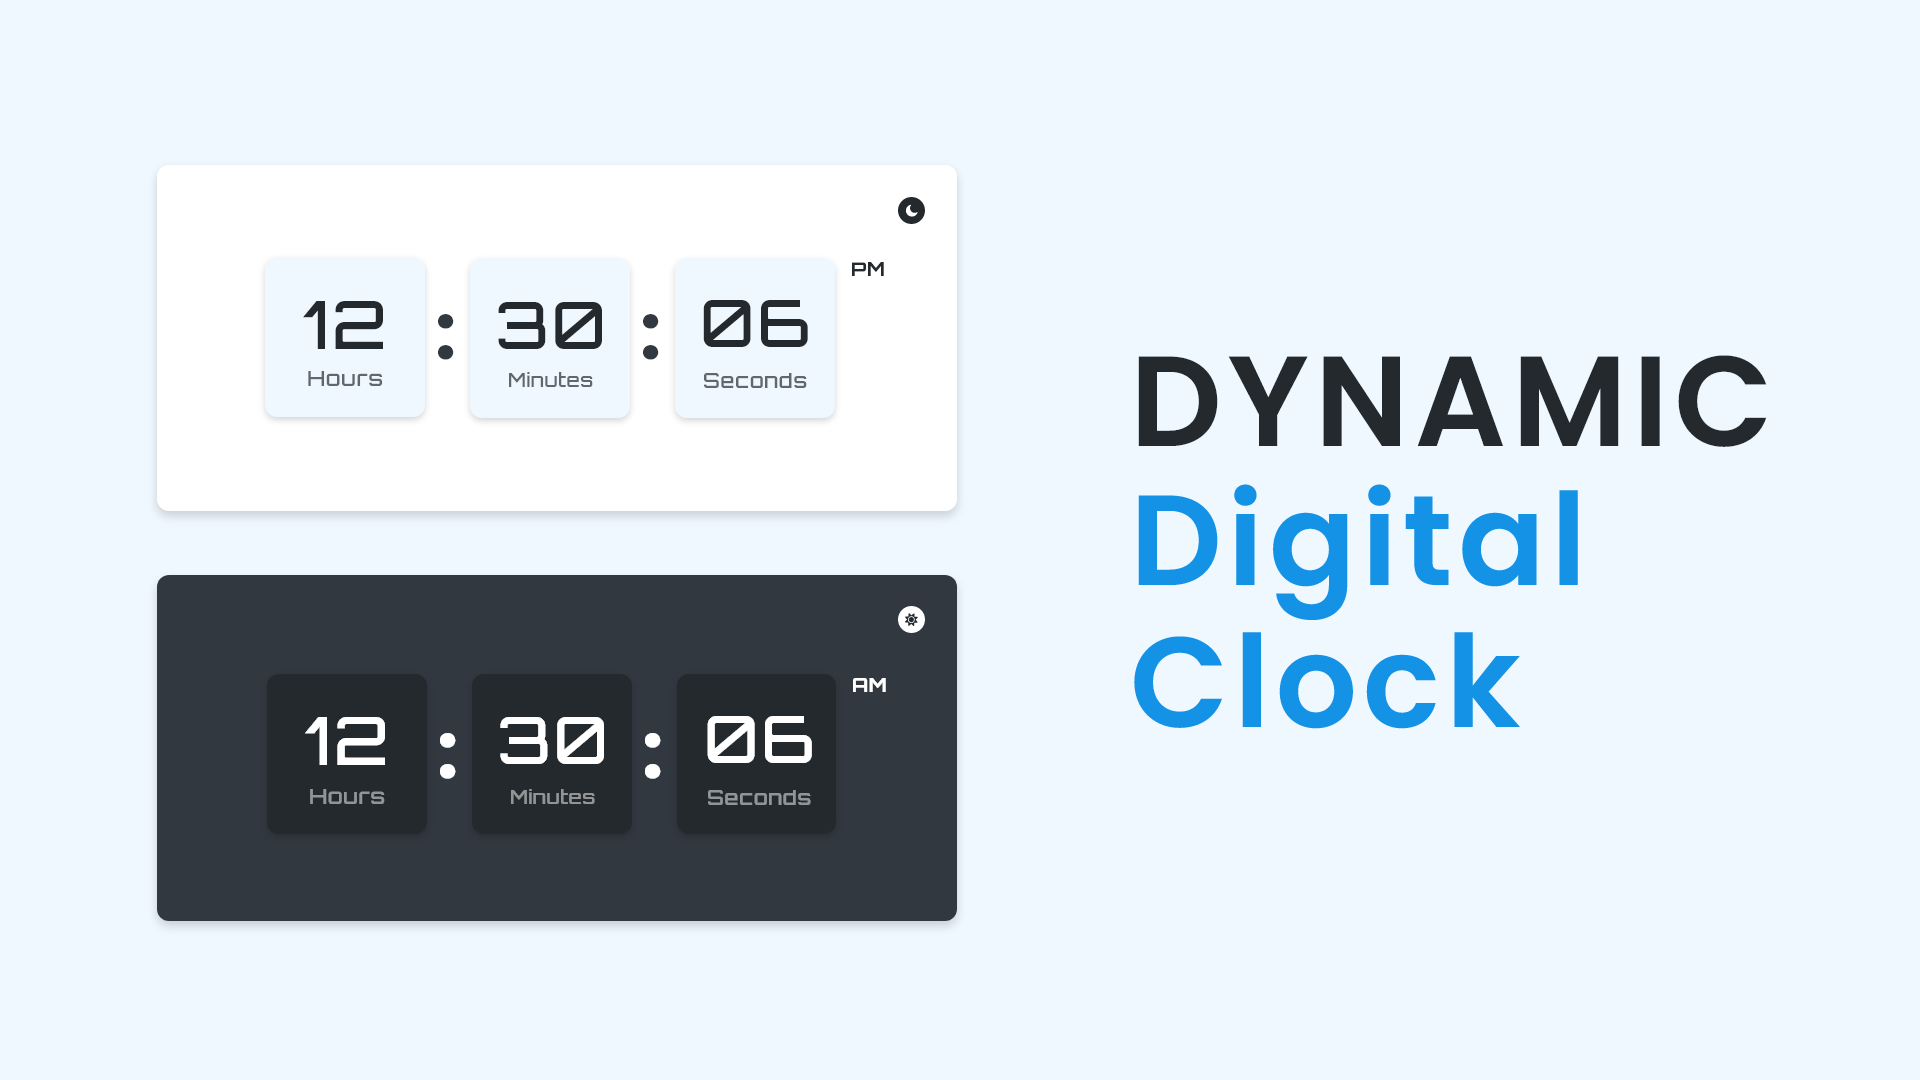Switch to light mode clock view
Screen dimensions: 1920x1080
910,620
